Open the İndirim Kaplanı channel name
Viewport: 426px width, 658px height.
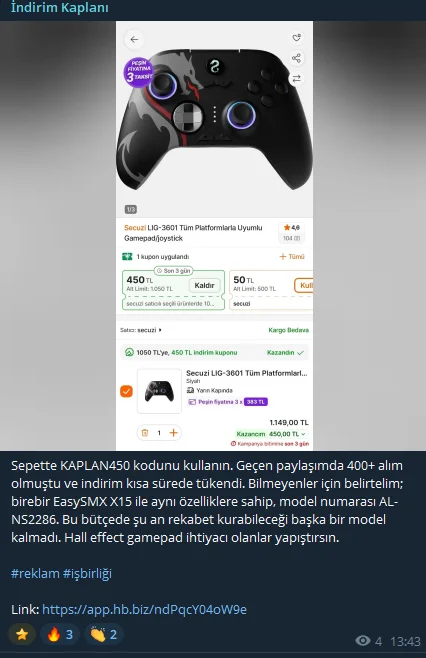coord(60,7)
